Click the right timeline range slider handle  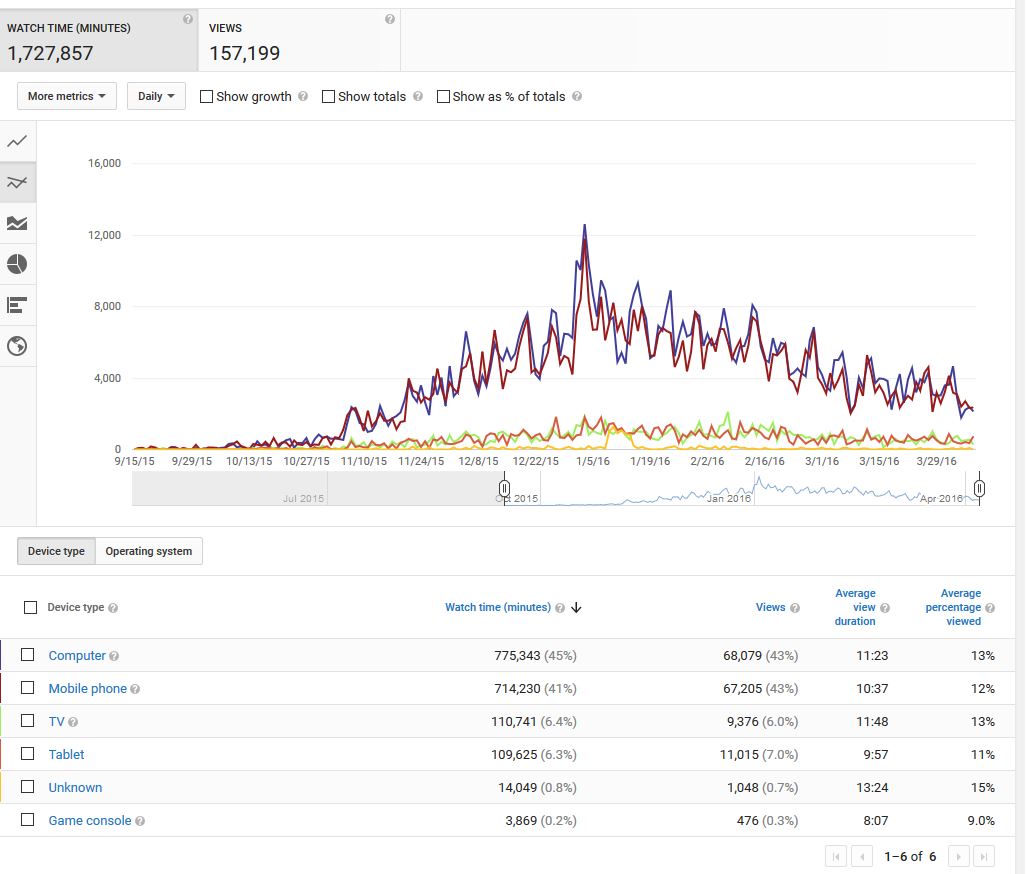(980, 488)
